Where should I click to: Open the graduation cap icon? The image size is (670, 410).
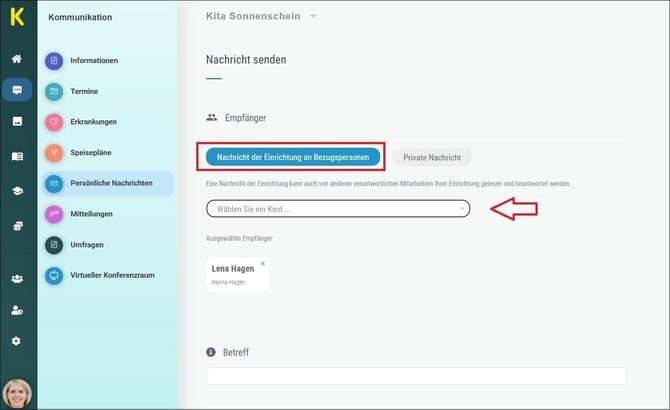pyautogui.click(x=17, y=190)
